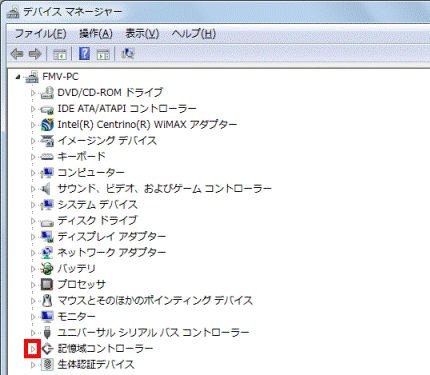Expand the IDE ATA/ATAPI コントローラー node
Screen dimensions: 430x375
click(x=33, y=109)
